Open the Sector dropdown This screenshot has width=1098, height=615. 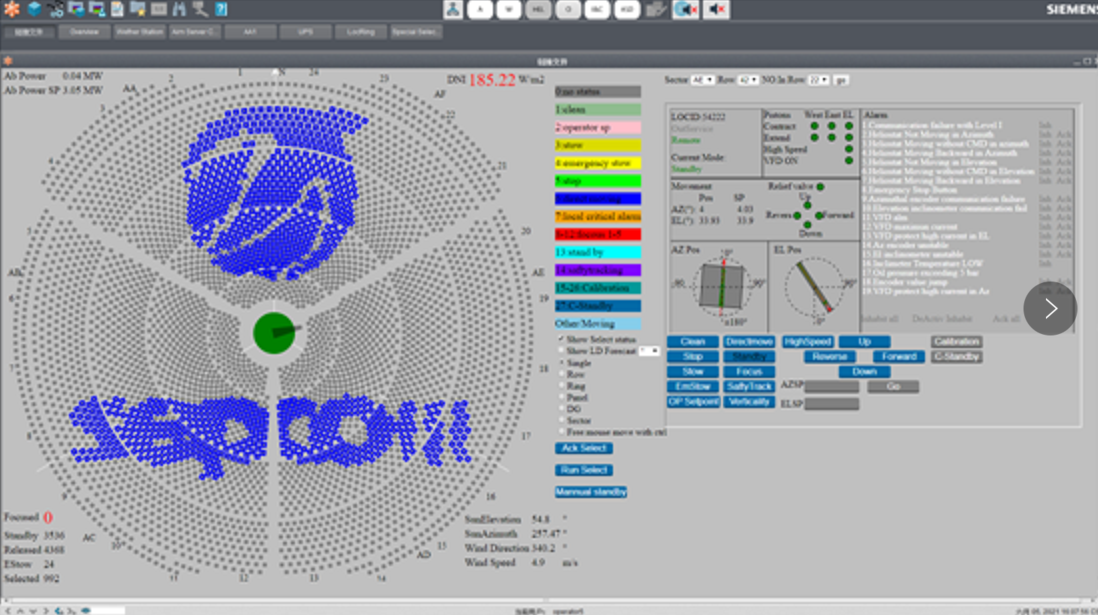coord(703,80)
